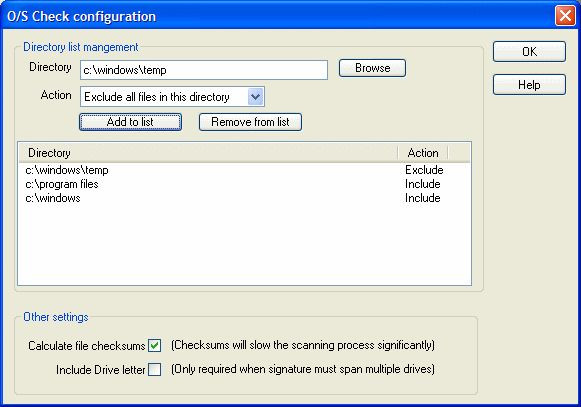Uncheck Calculate file checksums checkbox
This screenshot has height=407, width=581.
tap(155, 345)
